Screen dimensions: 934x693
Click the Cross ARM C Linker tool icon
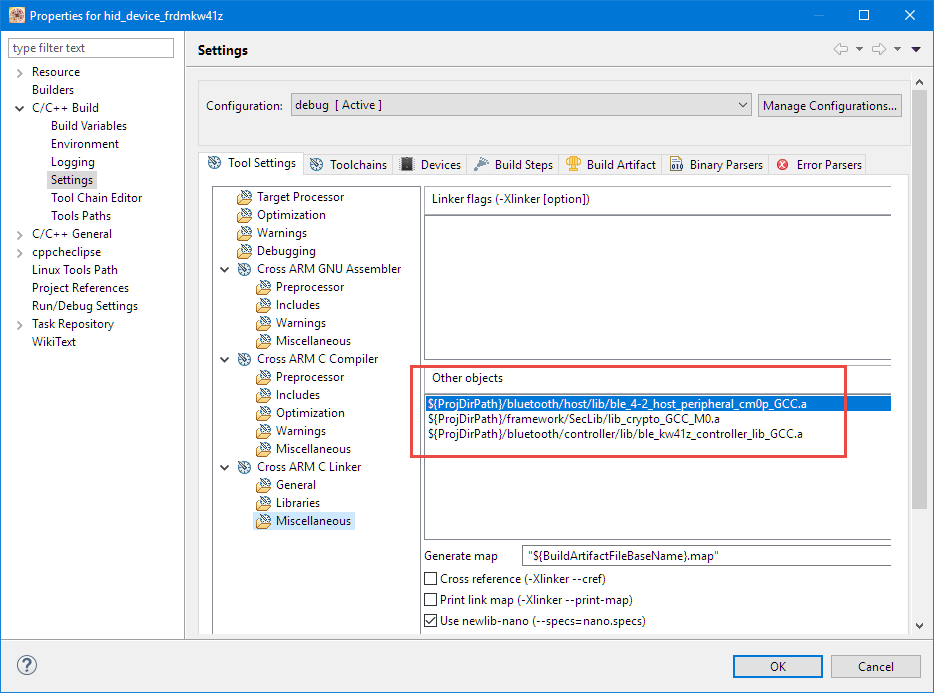(244, 467)
